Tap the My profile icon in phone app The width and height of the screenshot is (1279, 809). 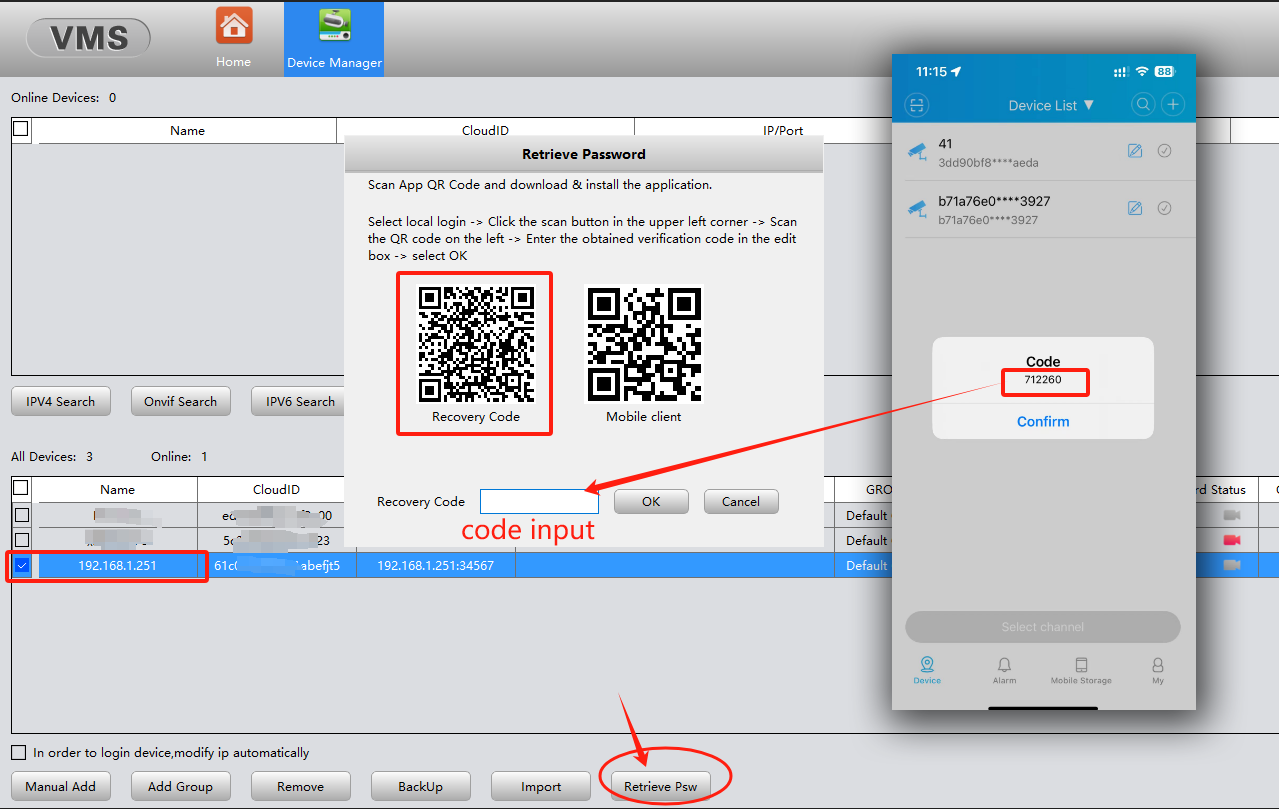1158,665
